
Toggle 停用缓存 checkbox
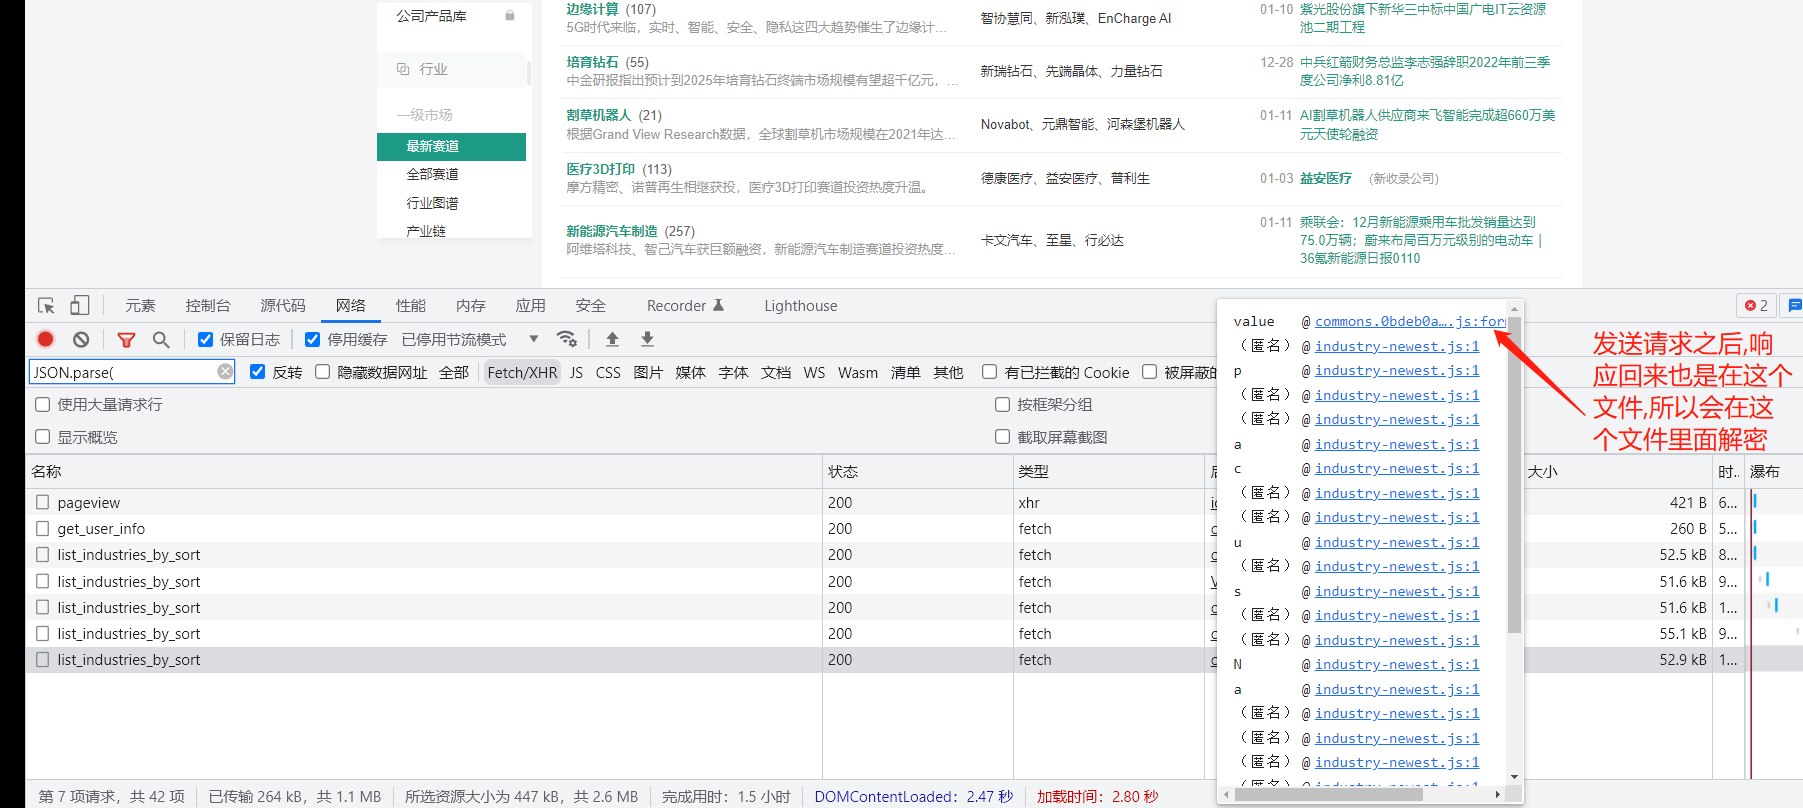pos(313,340)
